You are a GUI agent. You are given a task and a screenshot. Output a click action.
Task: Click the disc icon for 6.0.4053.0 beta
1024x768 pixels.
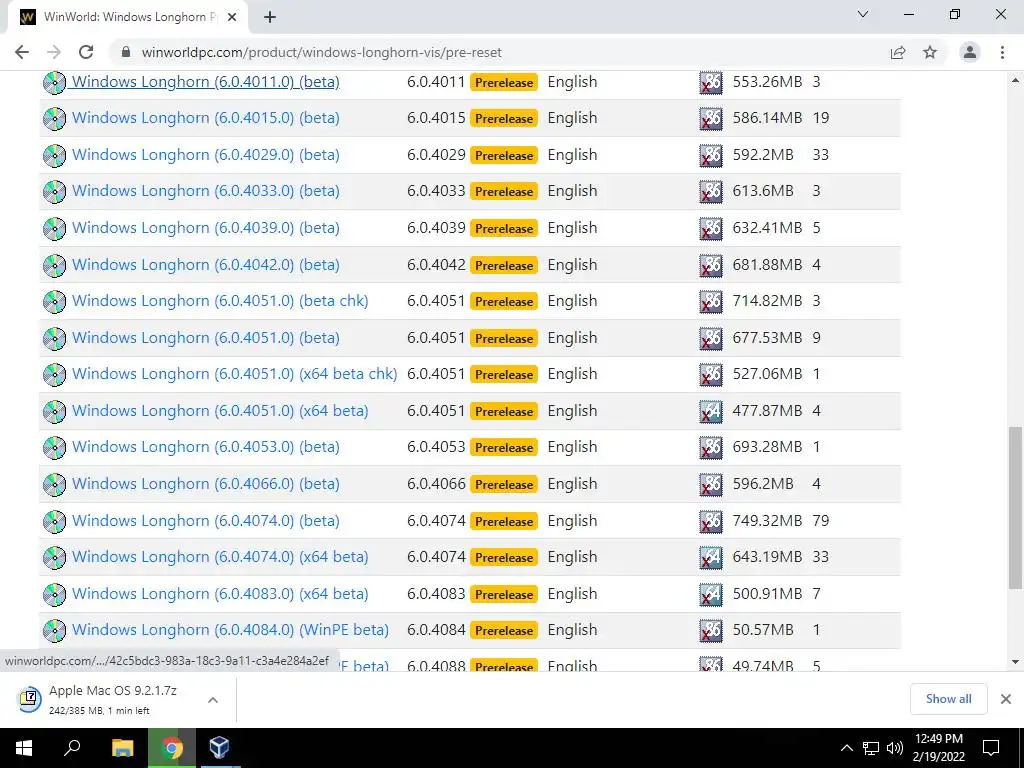click(54, 447)
